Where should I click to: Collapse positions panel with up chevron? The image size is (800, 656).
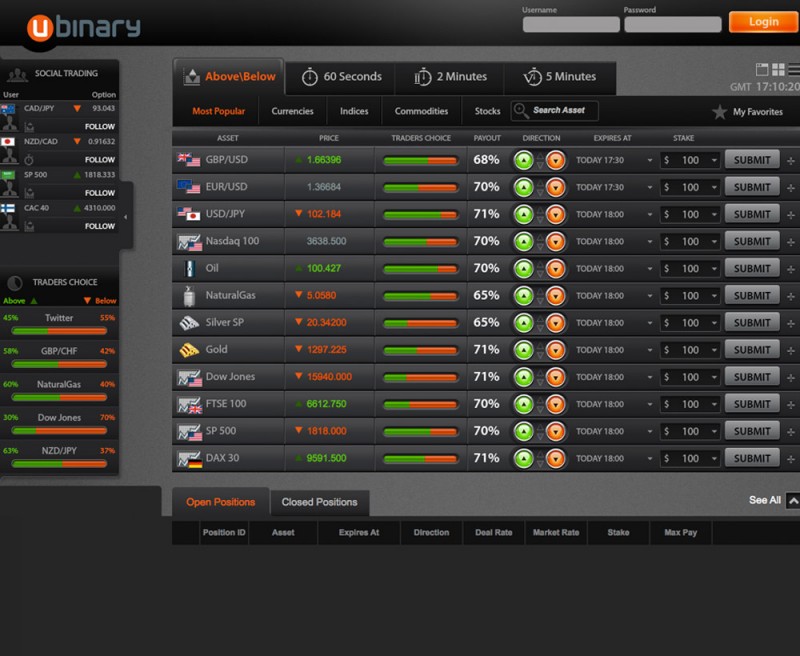[x=793, y=500]
